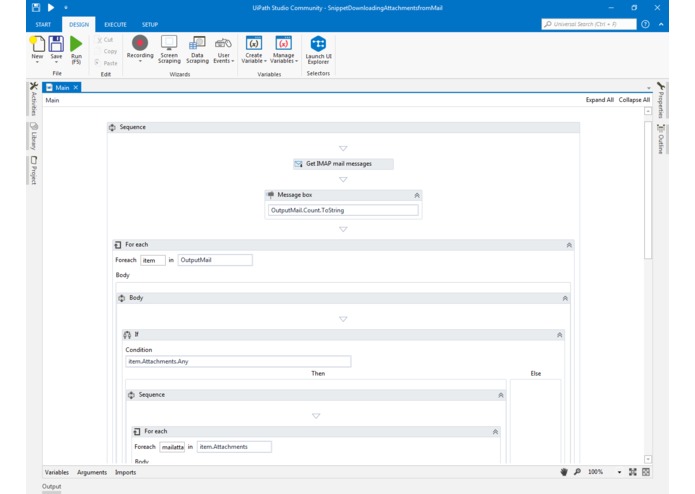The image size is (695, 494).
Task: Open the help question mark icon
Action: point(645,24)
